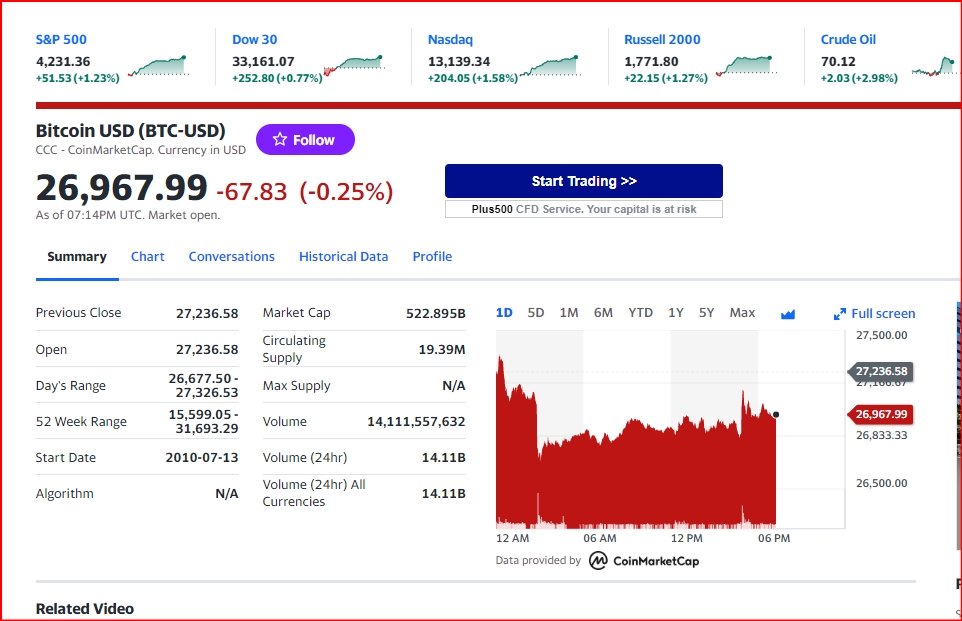Viewport: 962px width, 621px height.
Task: Set chart range to 1M
Action: [569, 313]
